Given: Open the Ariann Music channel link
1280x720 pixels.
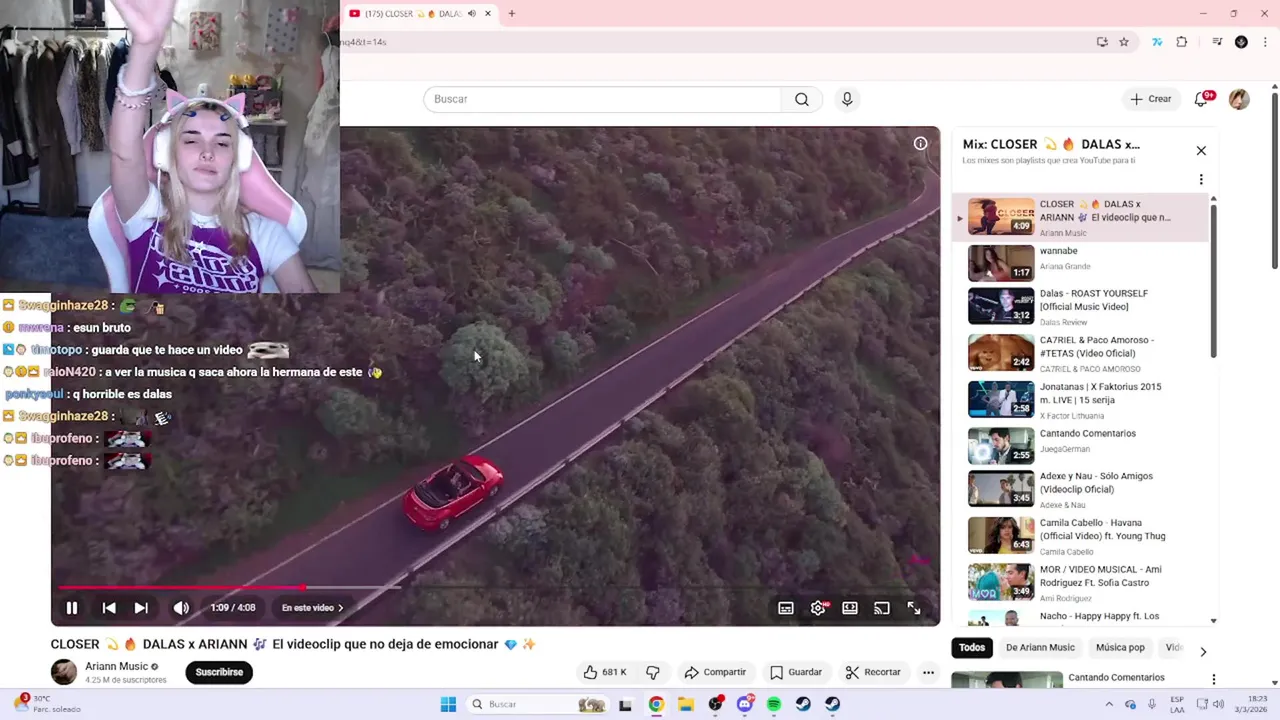Looking at the screenshot, I should pyautogui.click(x=116, y=666).
